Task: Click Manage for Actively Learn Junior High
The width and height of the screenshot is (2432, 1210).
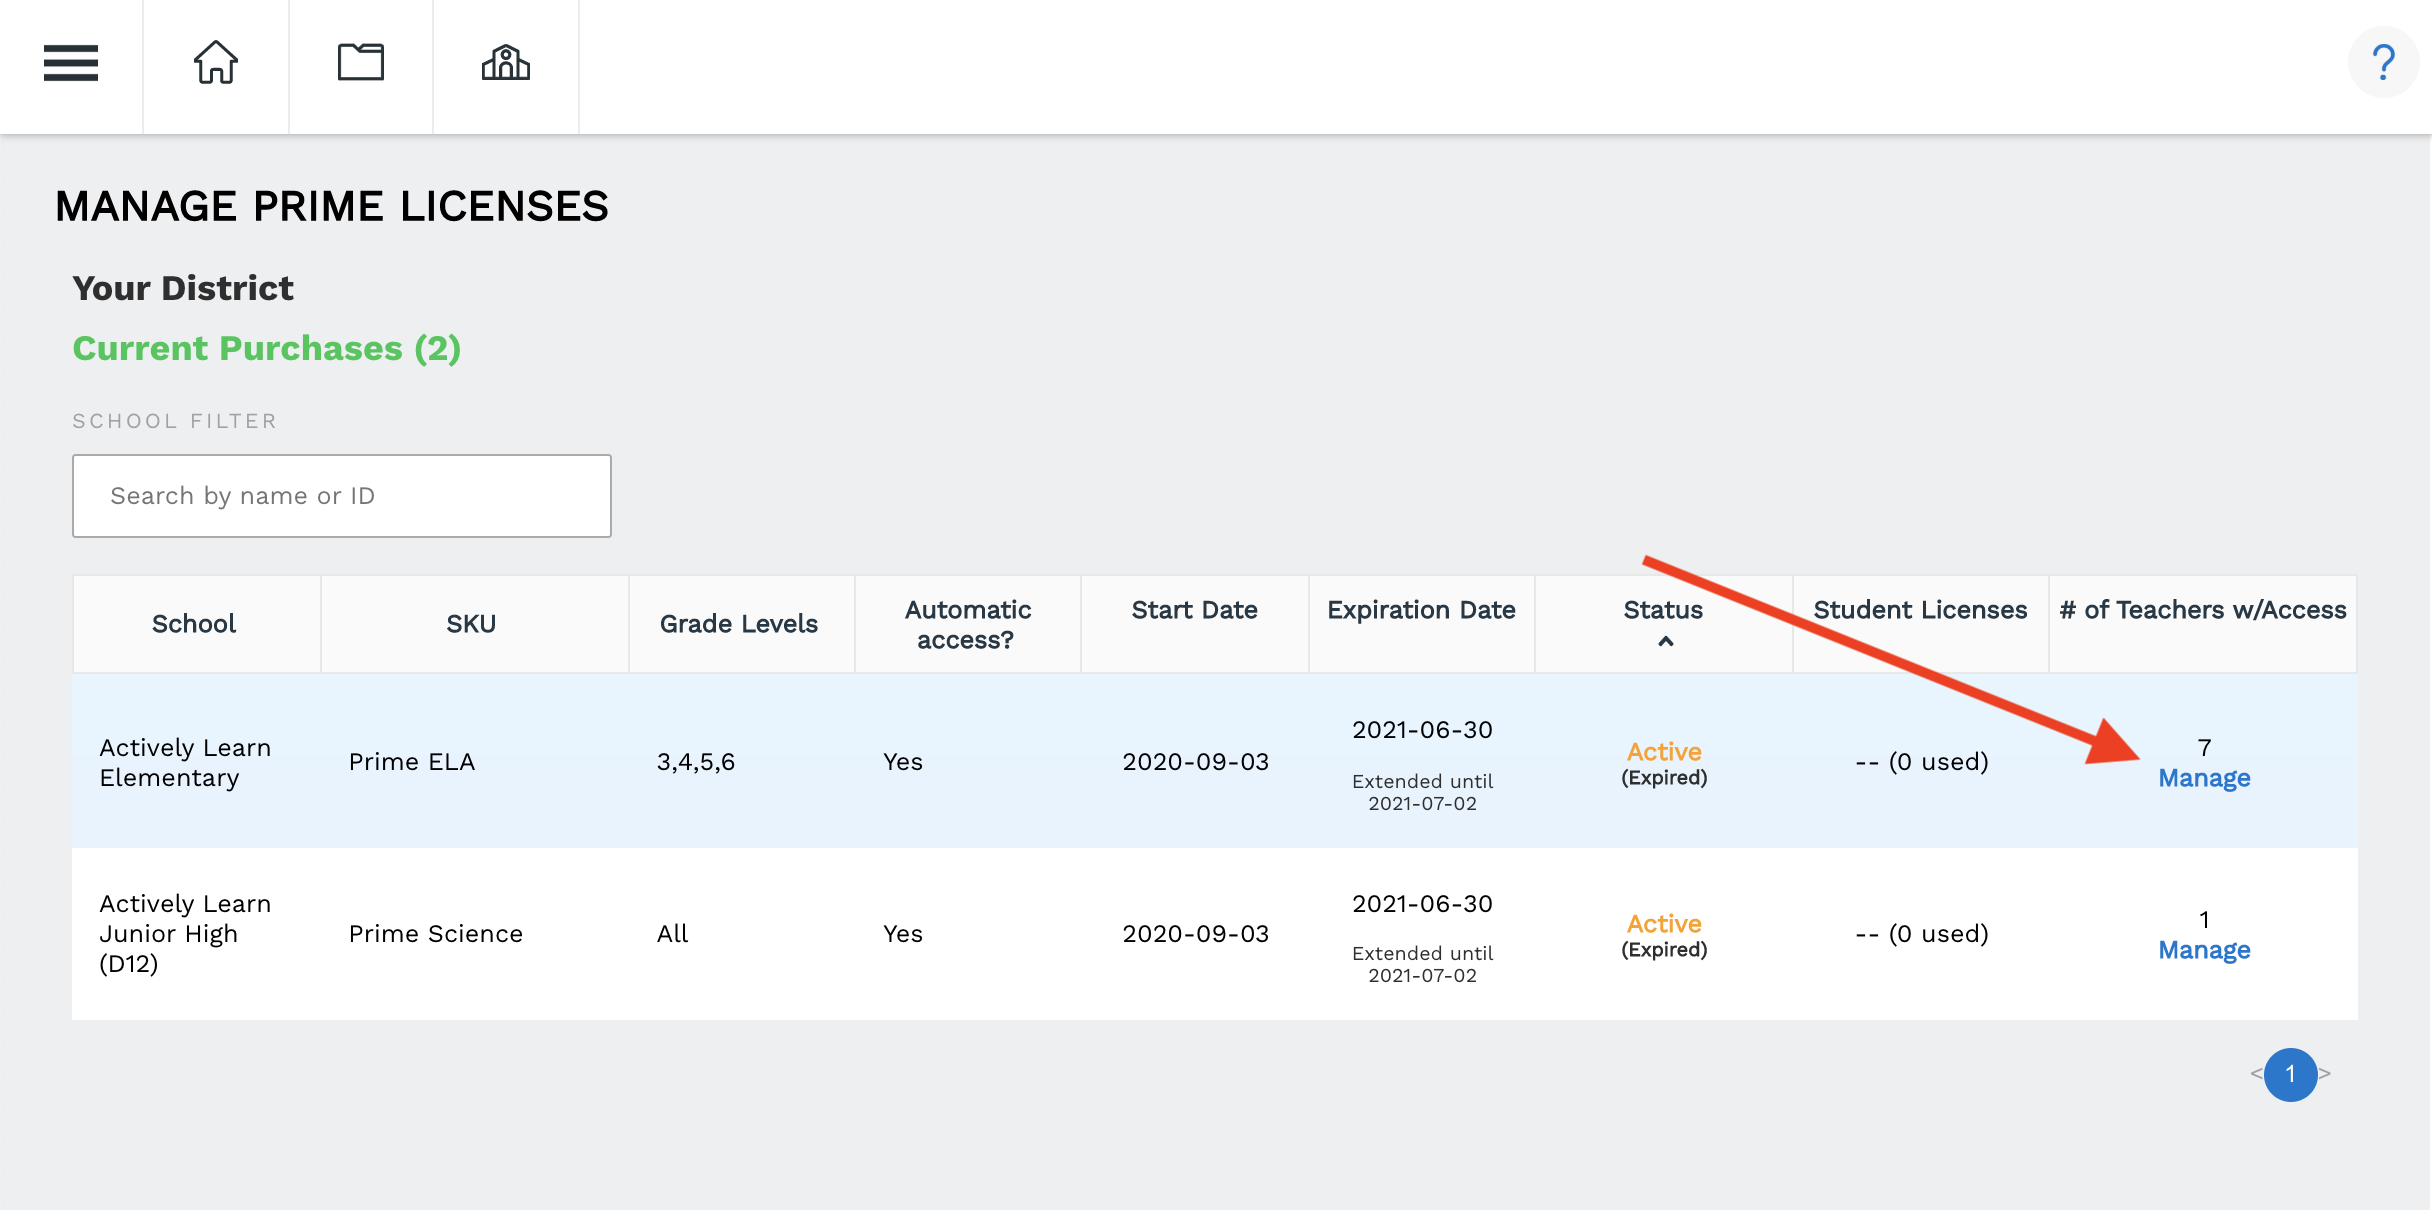Action: click(x=2204, y=950)
